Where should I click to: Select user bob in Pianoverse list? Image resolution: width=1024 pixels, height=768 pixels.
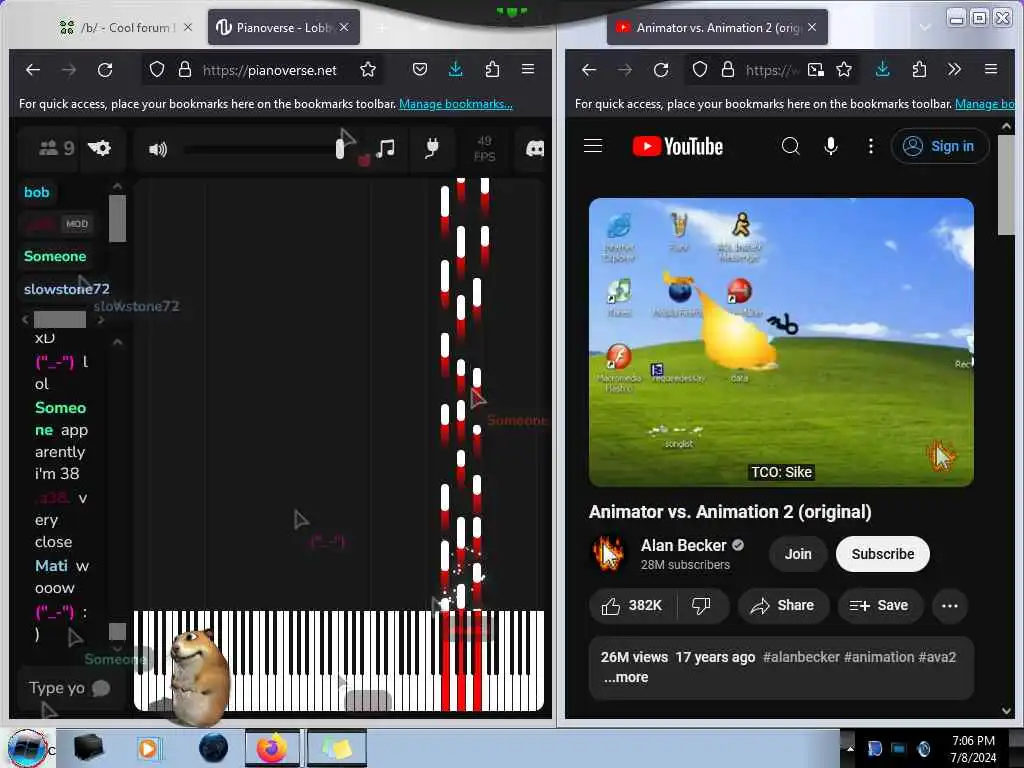pos(37,192)
